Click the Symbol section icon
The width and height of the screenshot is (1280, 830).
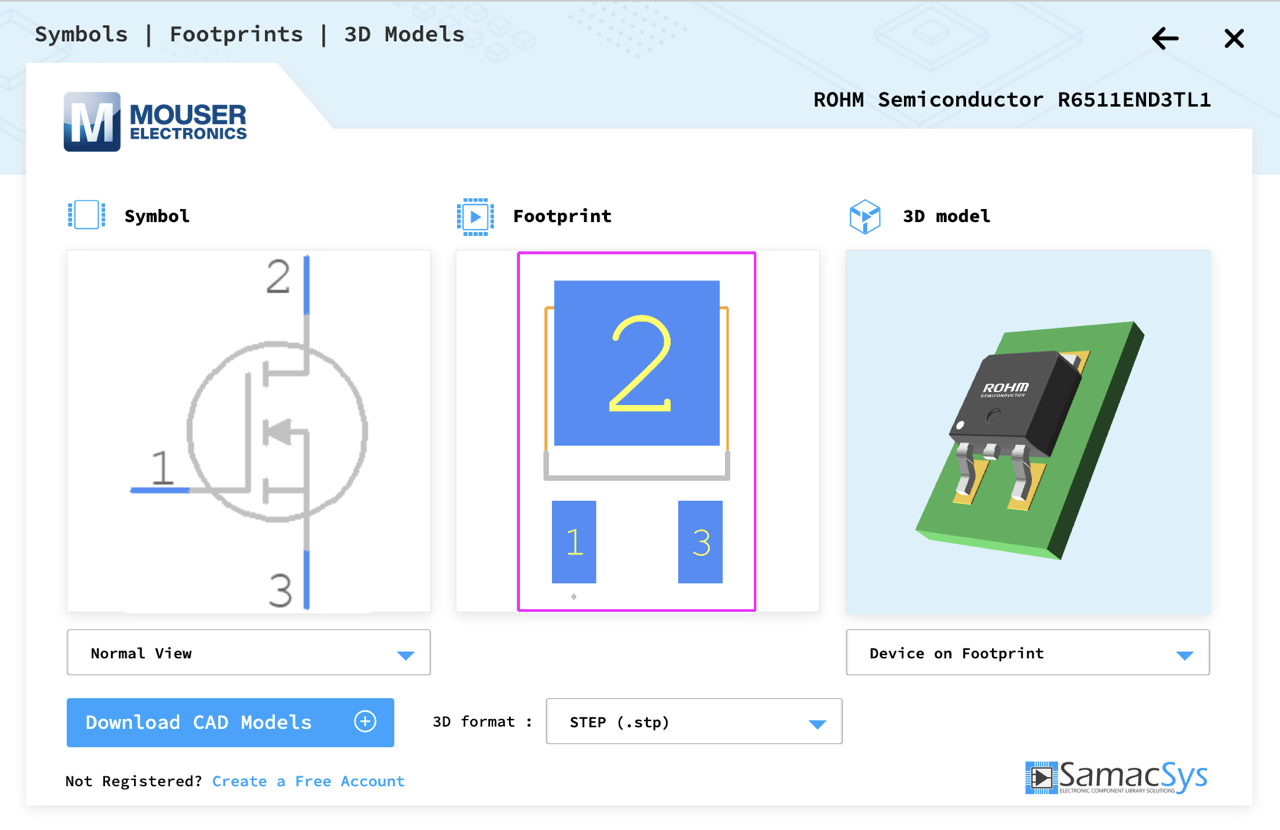[86, 215]
